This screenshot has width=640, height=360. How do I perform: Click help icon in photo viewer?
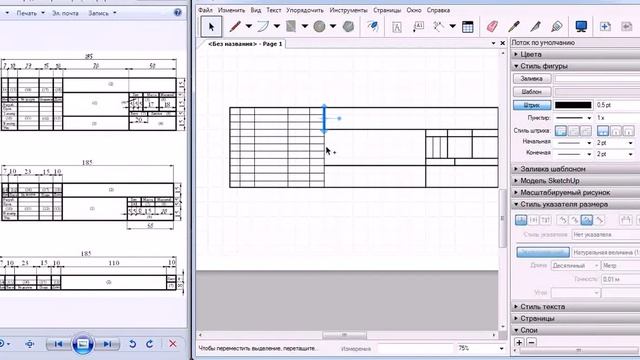tap(178, 13)
